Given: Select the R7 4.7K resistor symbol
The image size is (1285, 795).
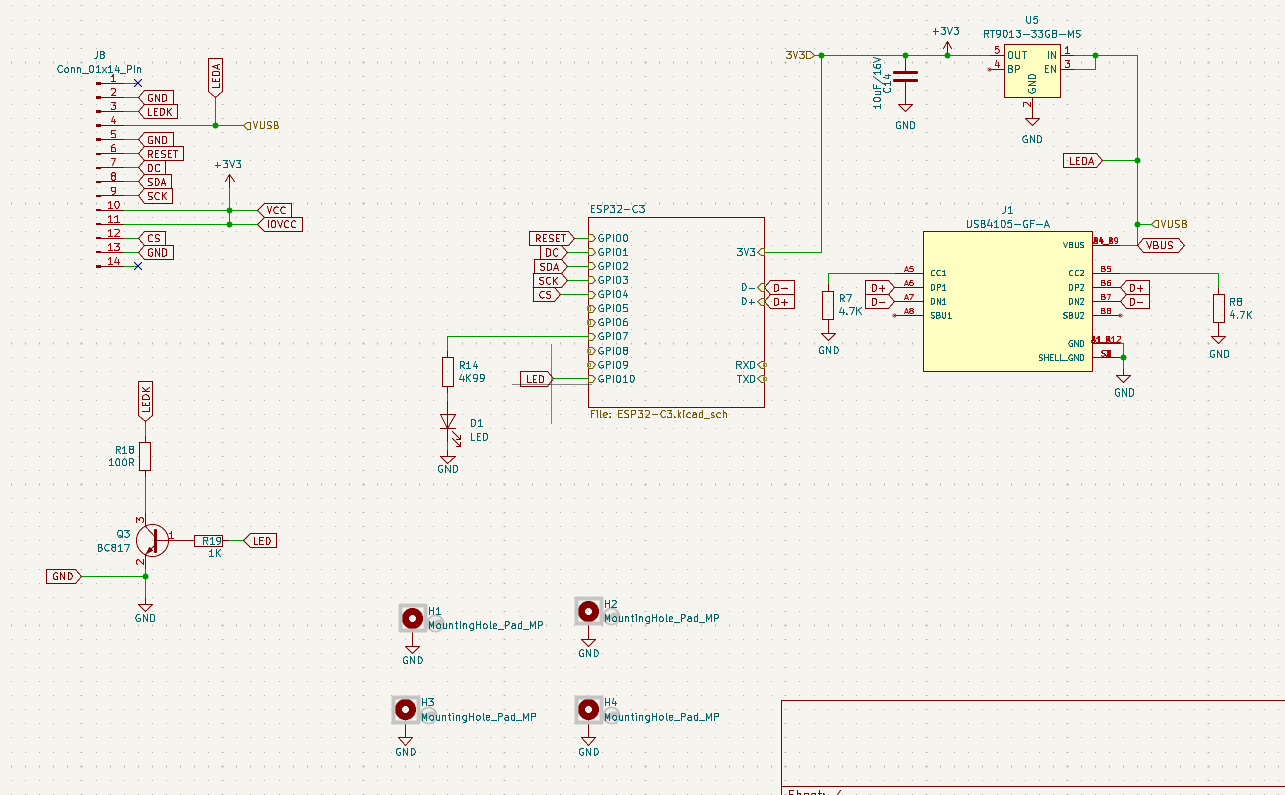Looking at the screenshot, I should [828, 305].
